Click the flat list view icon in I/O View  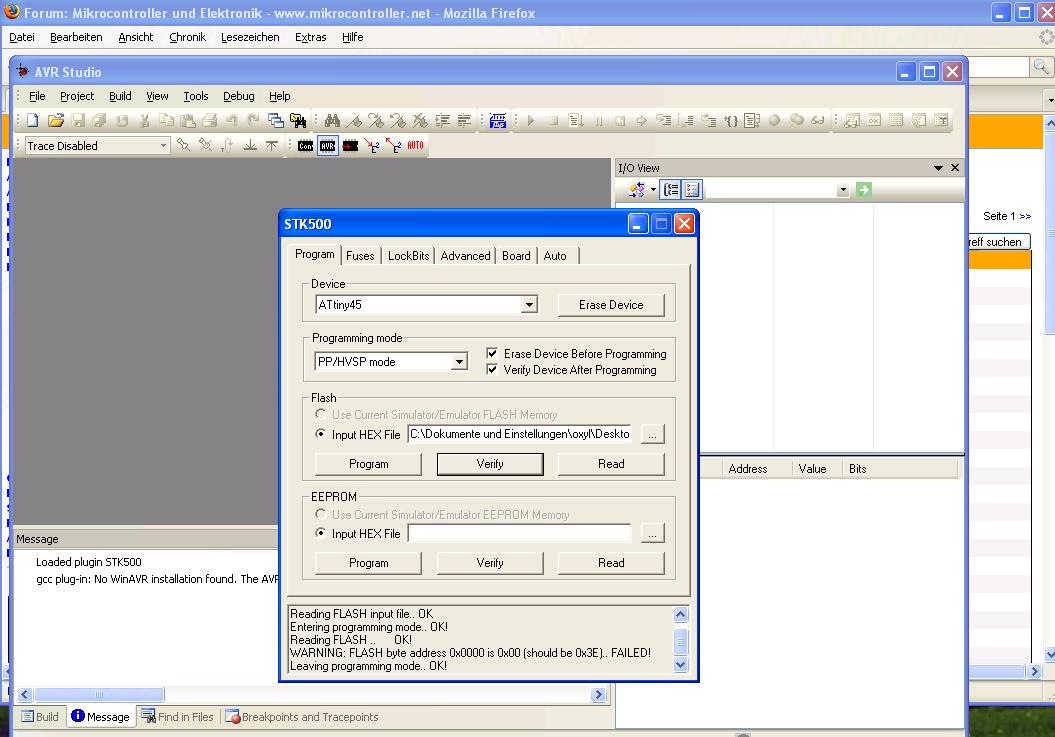[x=692, y=190]
